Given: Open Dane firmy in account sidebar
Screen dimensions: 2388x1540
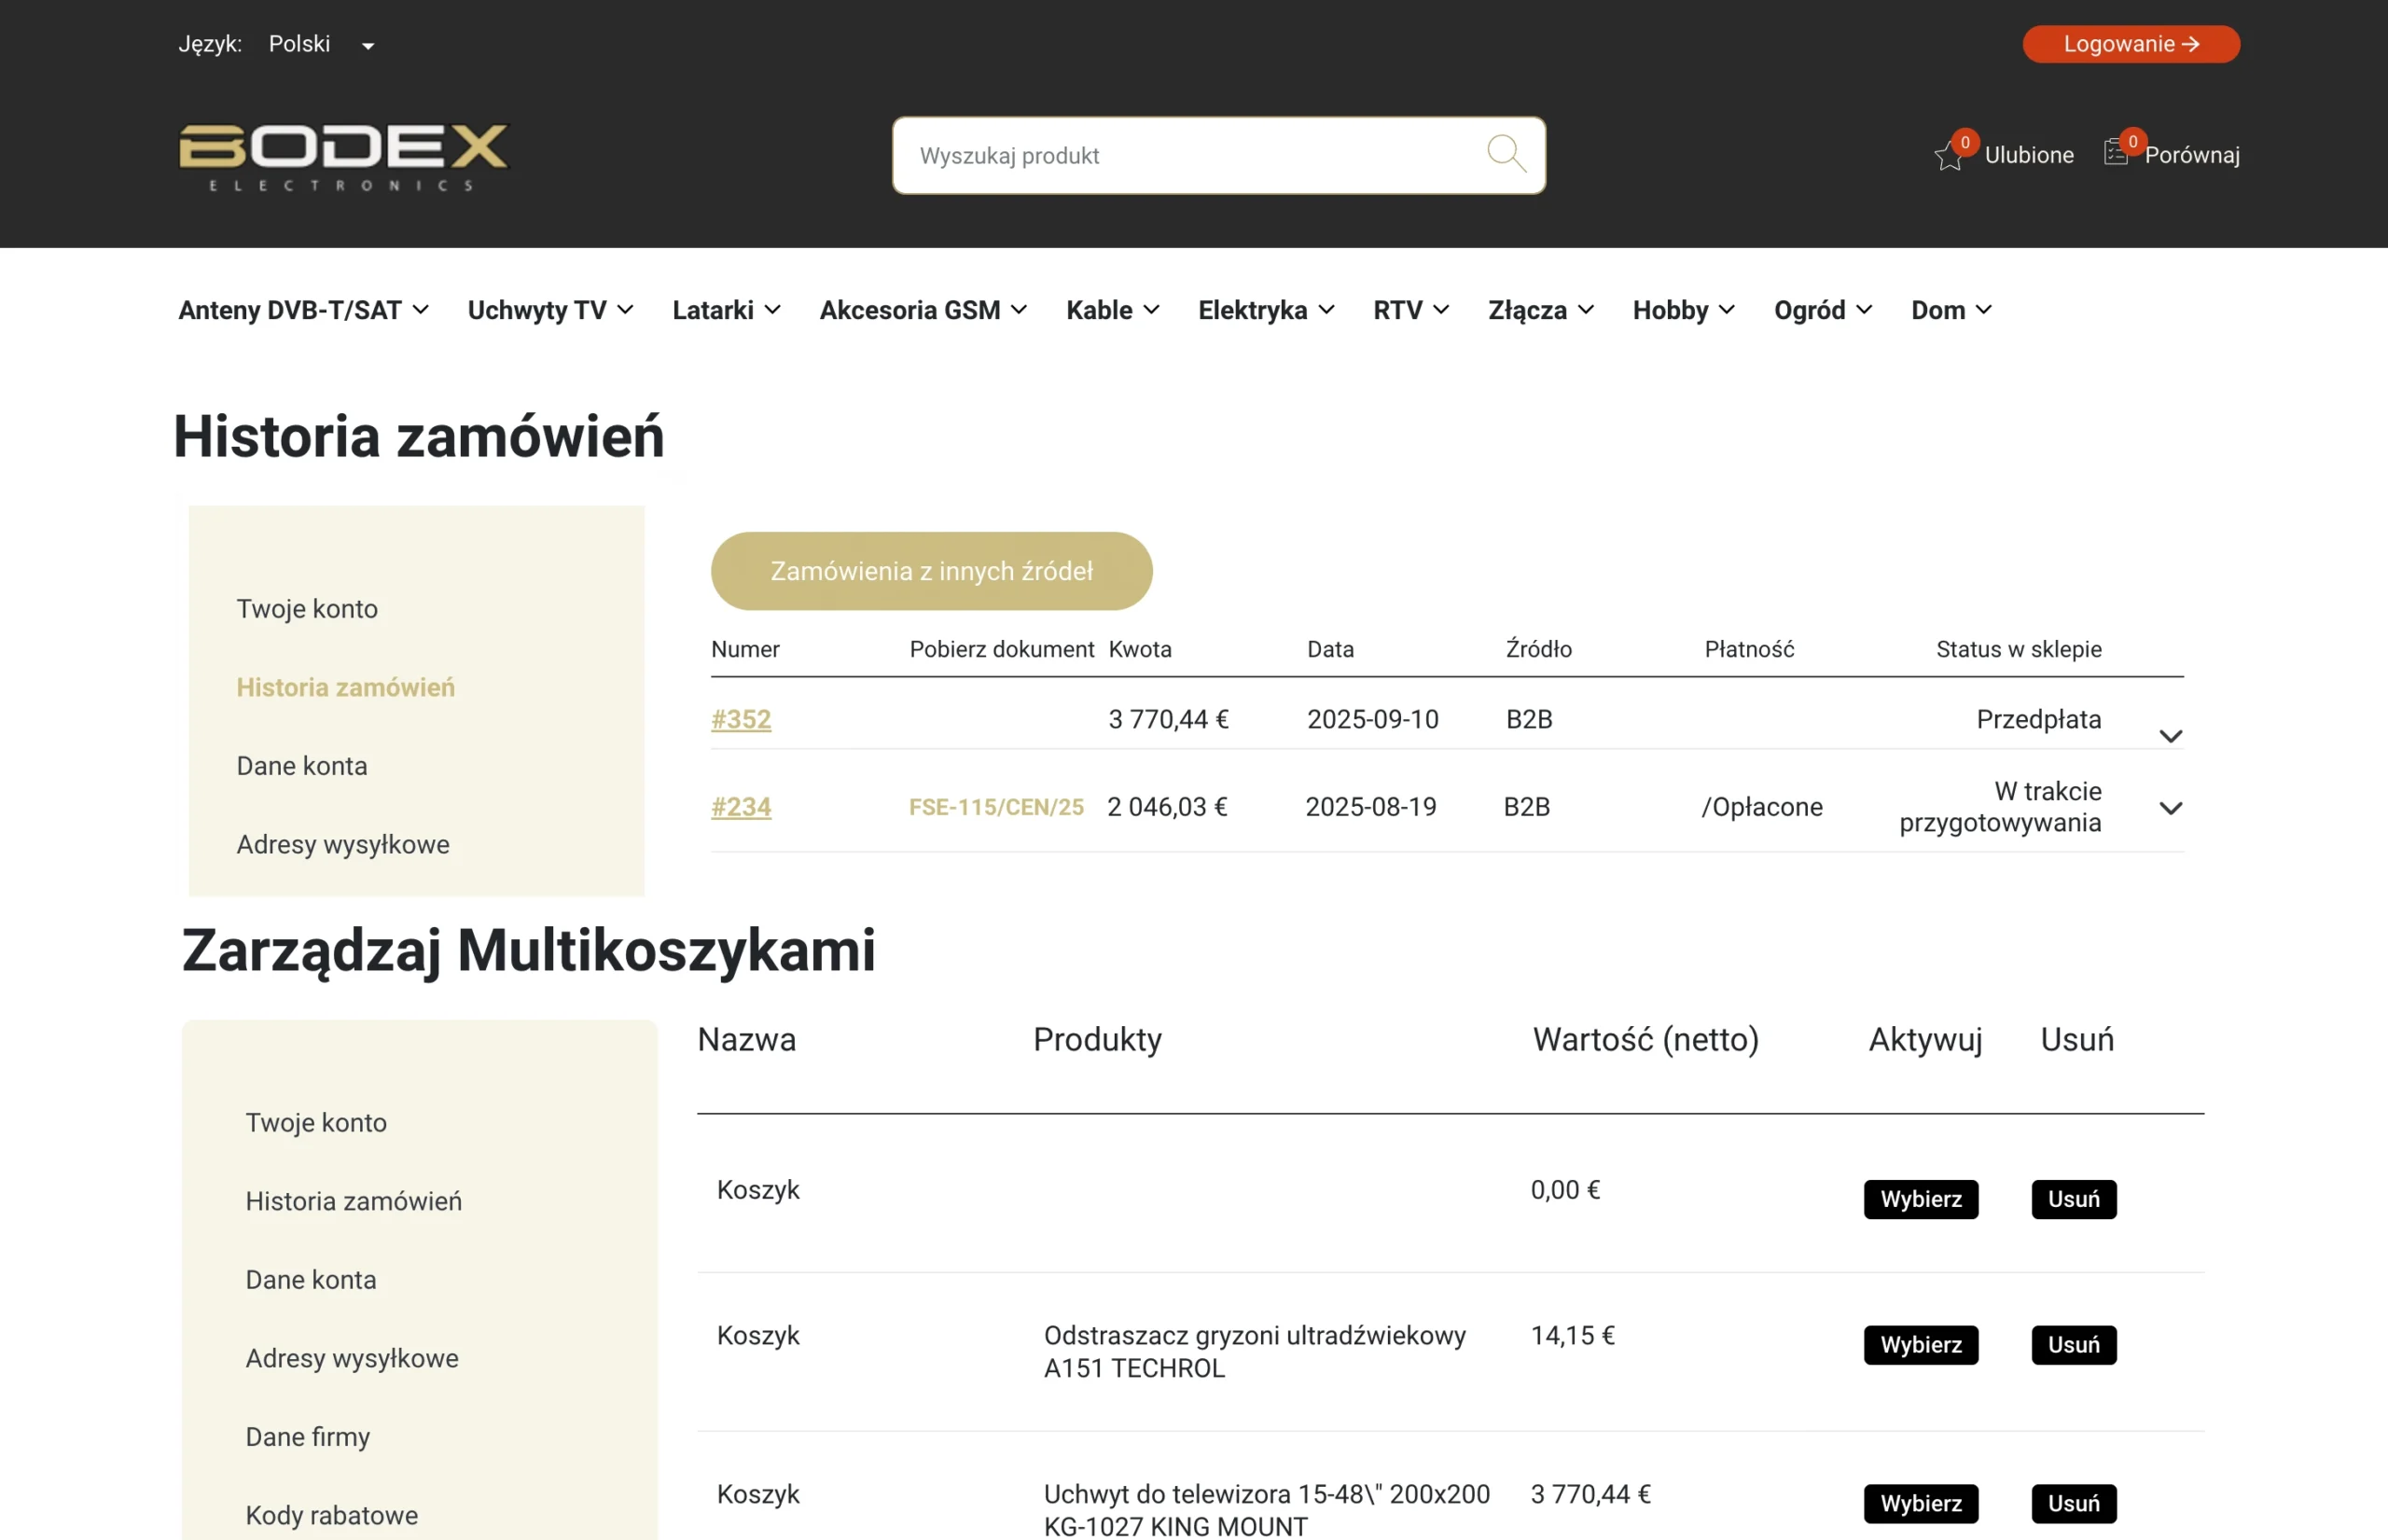Looking at the screenshot, I should click(x=308, y=1437).
